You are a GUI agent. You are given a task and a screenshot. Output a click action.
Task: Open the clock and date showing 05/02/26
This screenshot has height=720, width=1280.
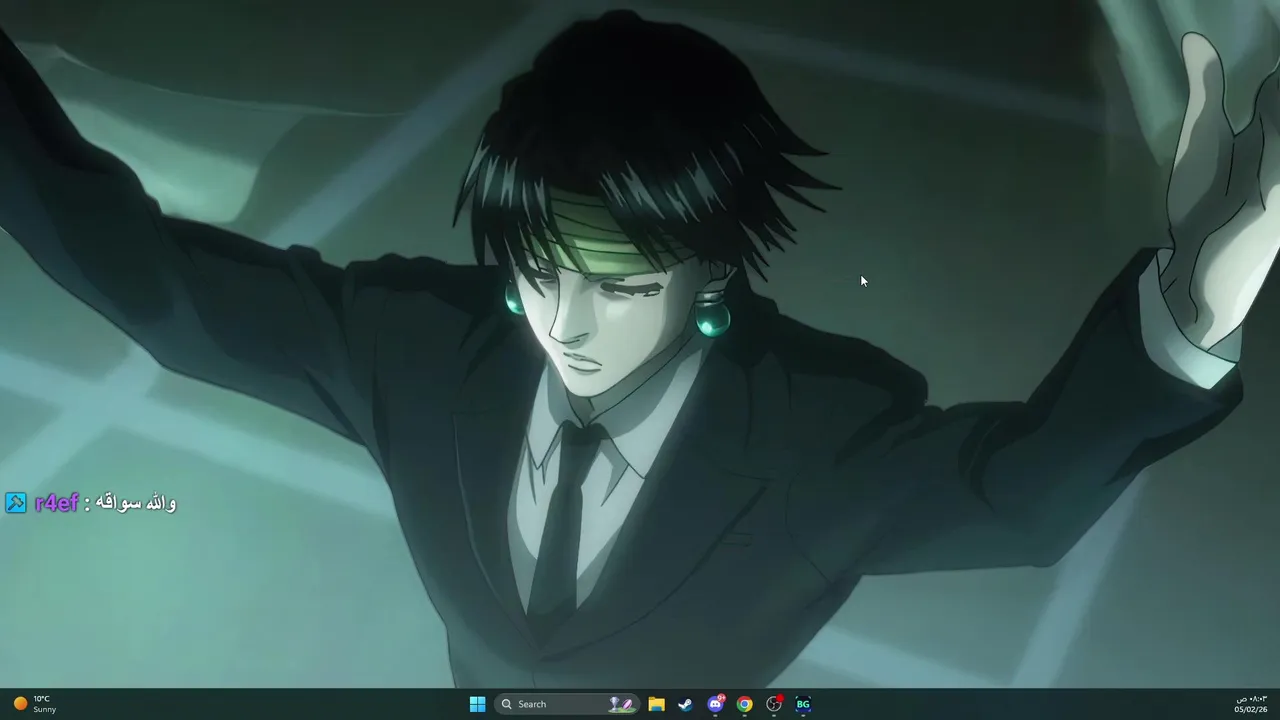point(1250,704)
